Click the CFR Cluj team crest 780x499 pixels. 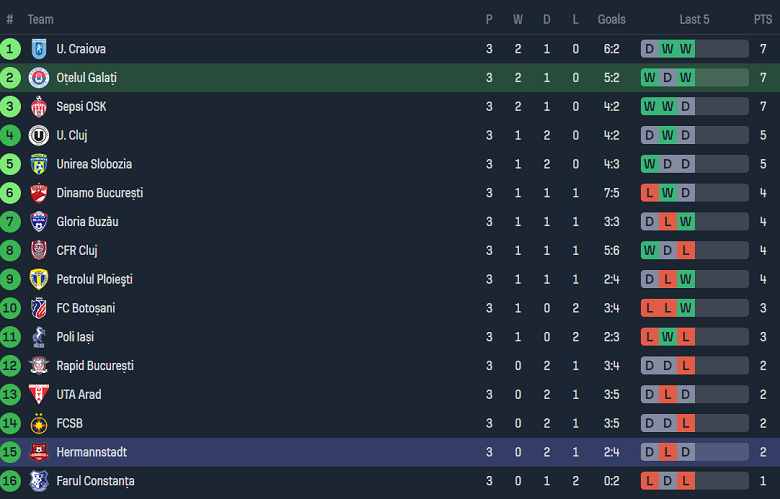tap(39, 251)
